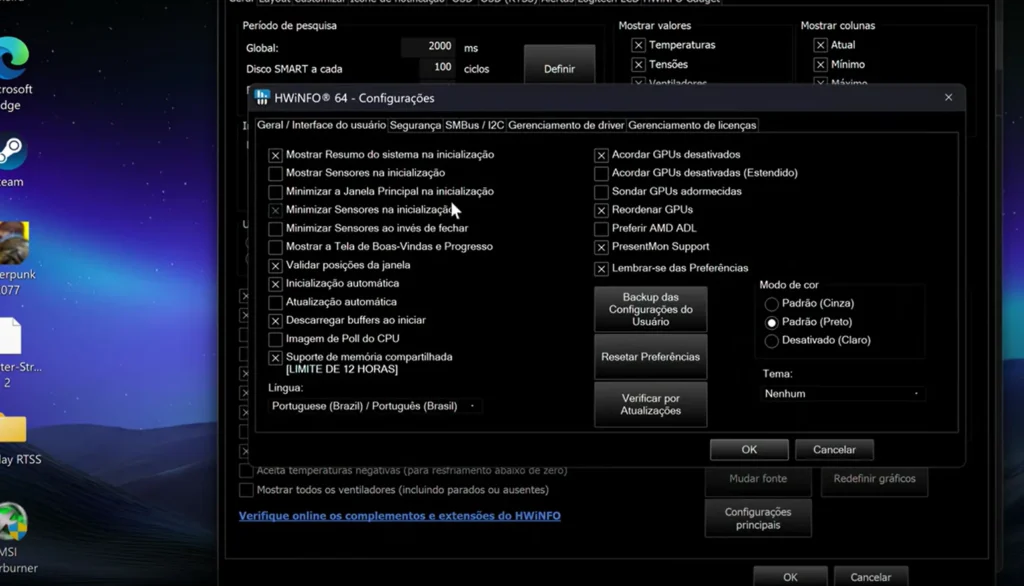The height and width of the screenshot is (586, 1024).
Task: Click Cancelar in the Configurações dialog
Action: pos(834,449)
